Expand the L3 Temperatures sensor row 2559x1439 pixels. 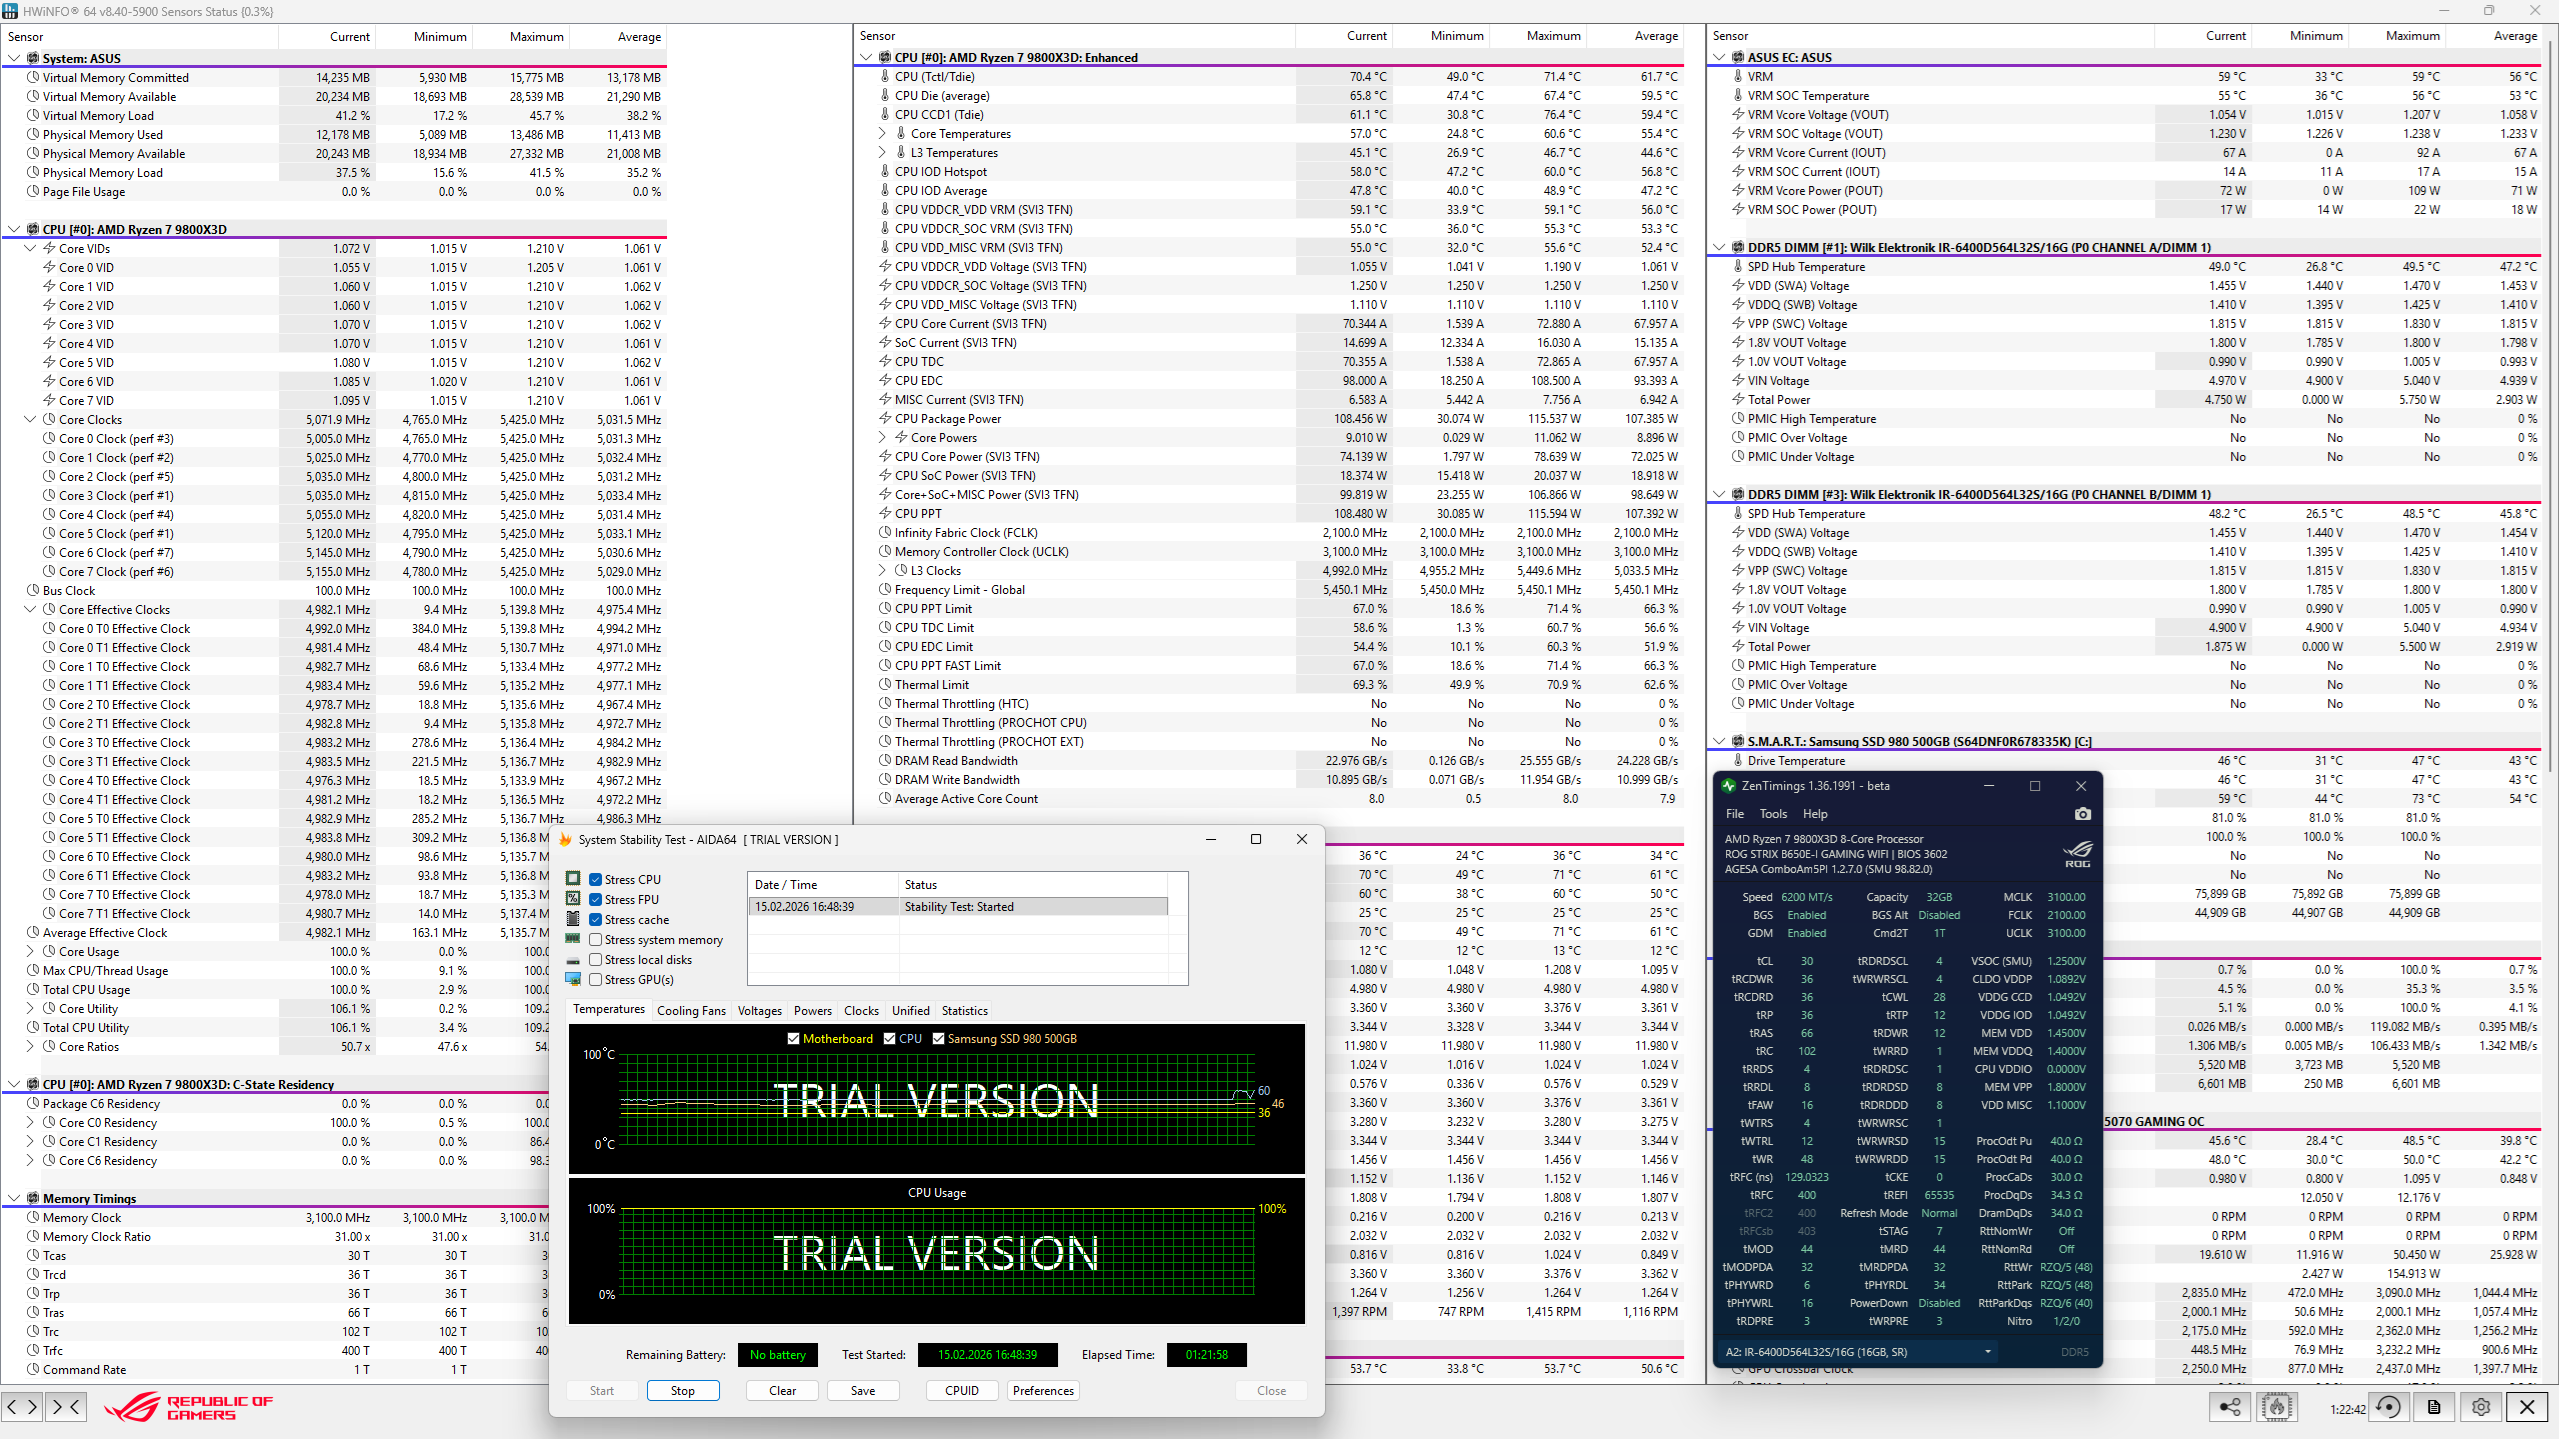pyautogui.click(x=882, y=153)
